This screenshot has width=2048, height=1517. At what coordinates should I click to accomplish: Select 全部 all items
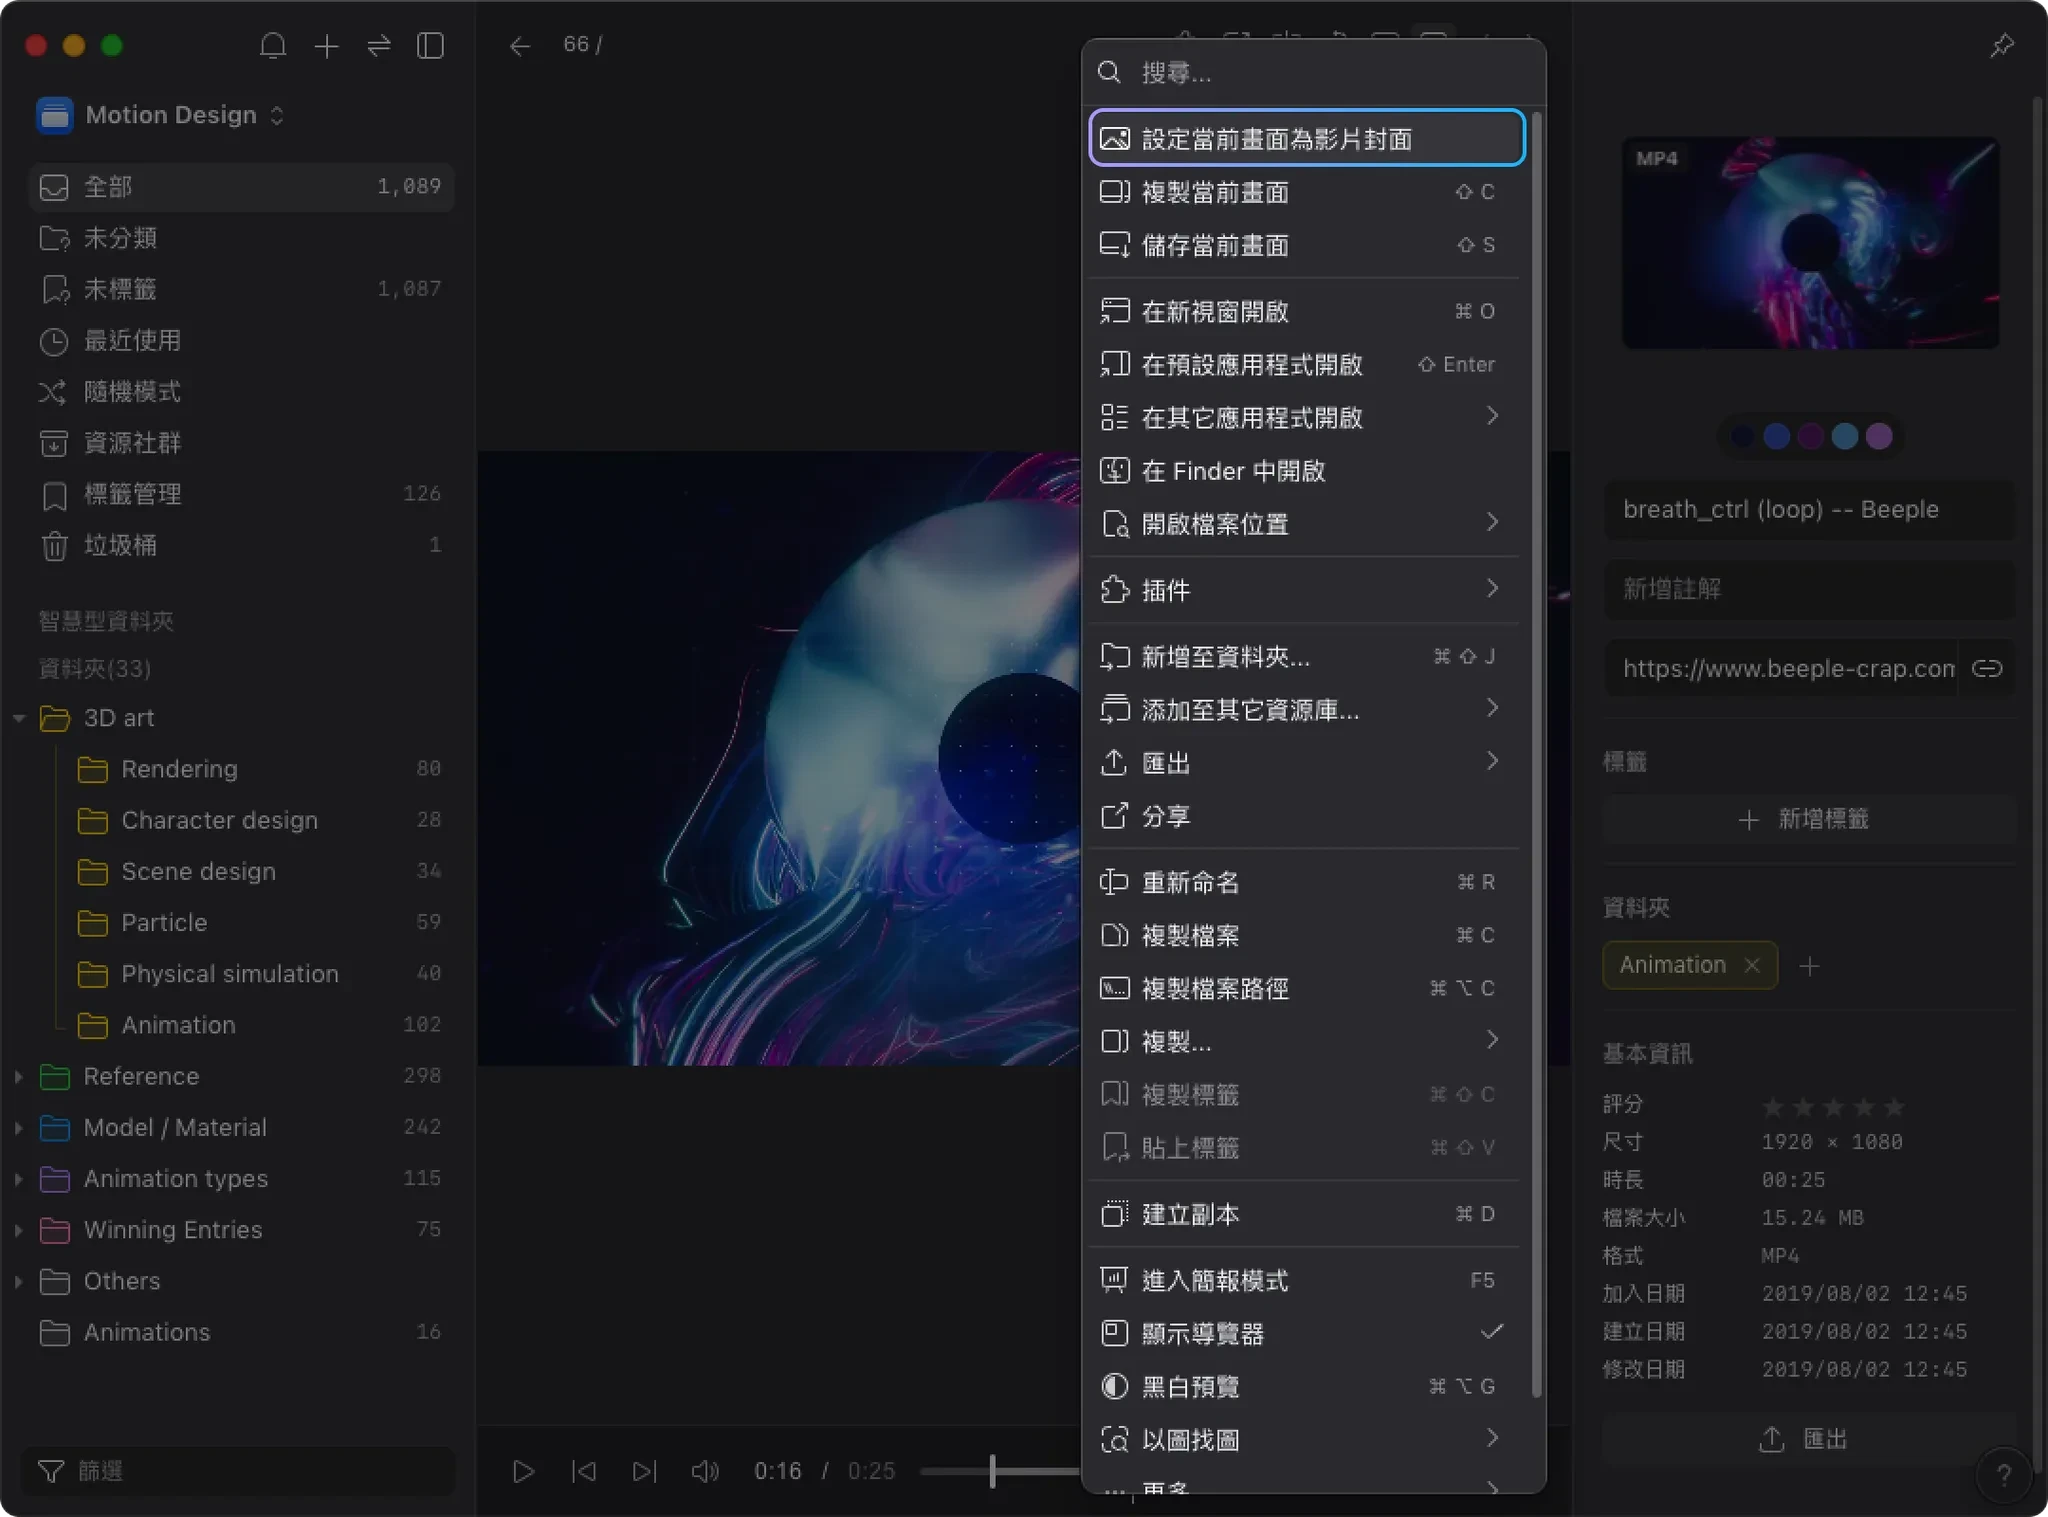[x=240, y=187]
